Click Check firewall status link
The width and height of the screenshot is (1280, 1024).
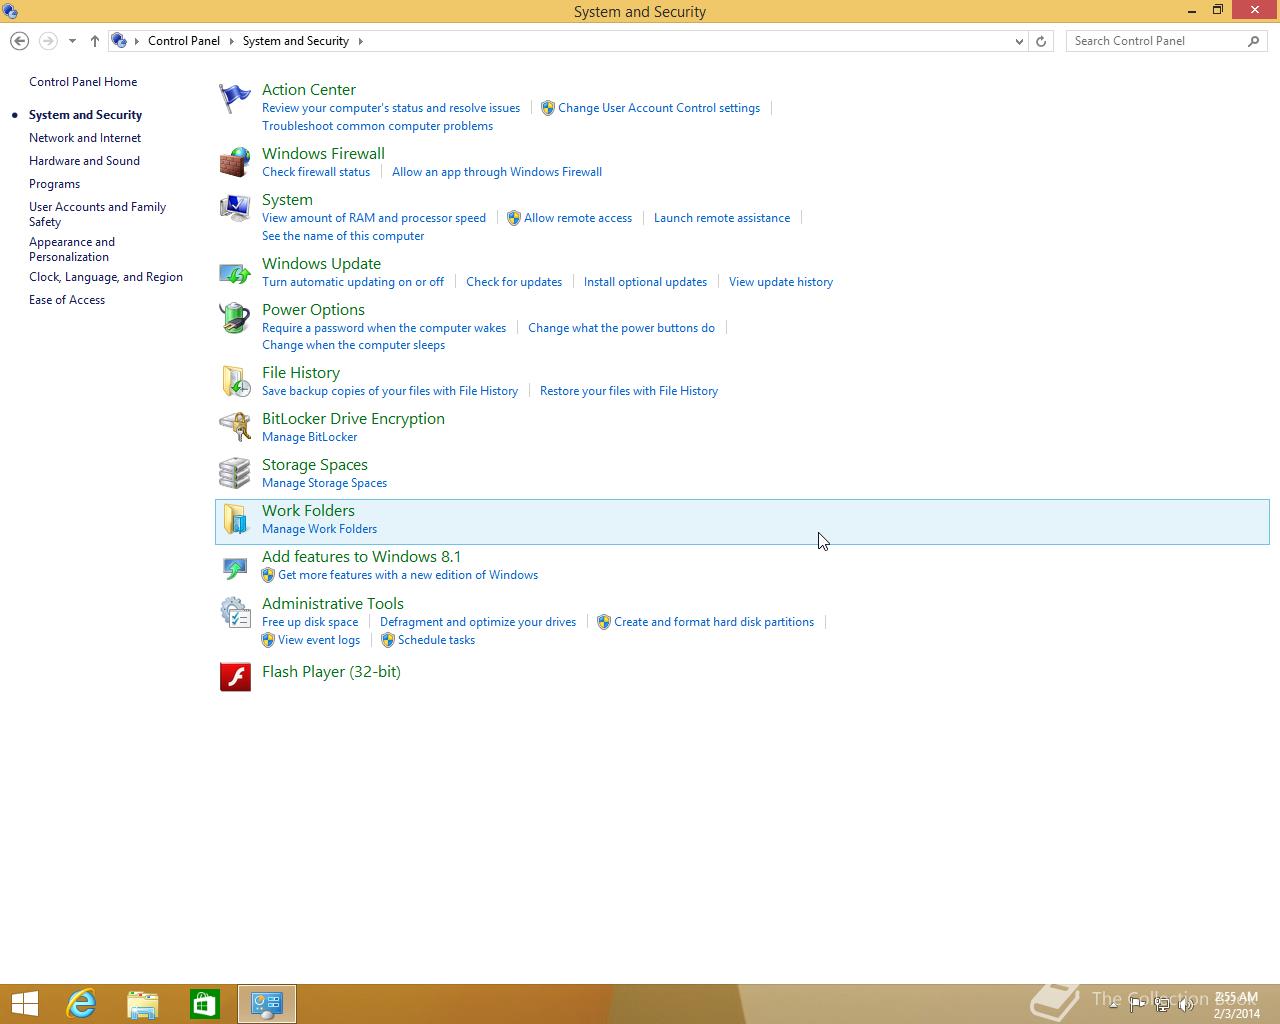click(316, 172)
